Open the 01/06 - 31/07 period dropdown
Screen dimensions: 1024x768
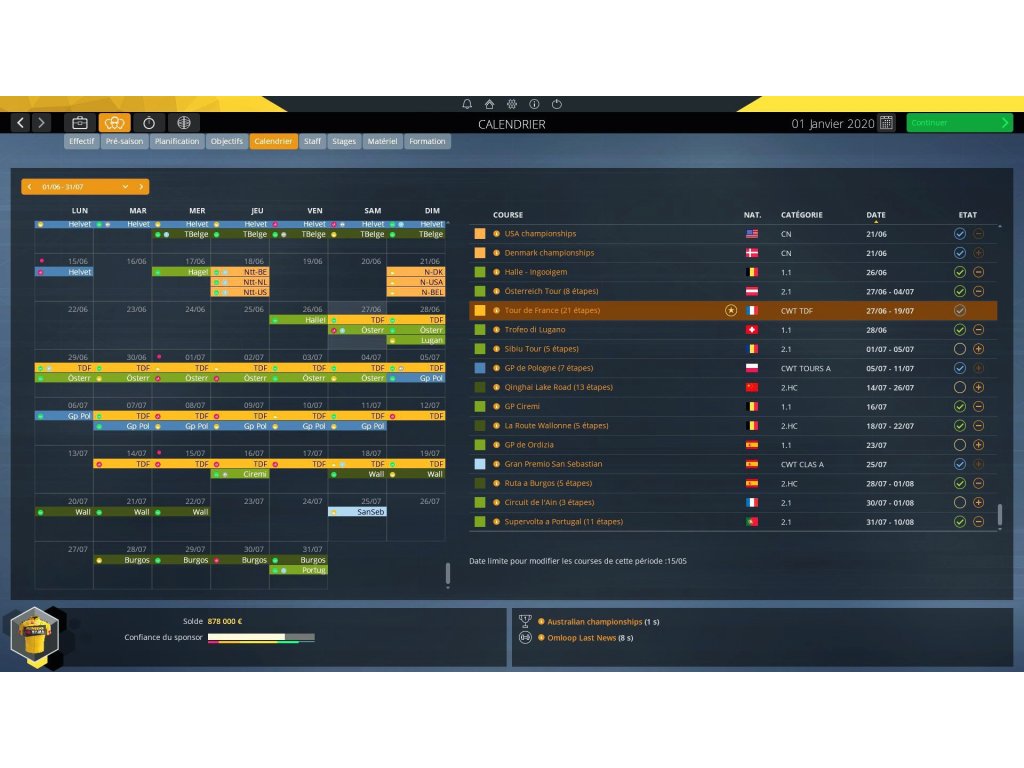(x=125, y=187)
